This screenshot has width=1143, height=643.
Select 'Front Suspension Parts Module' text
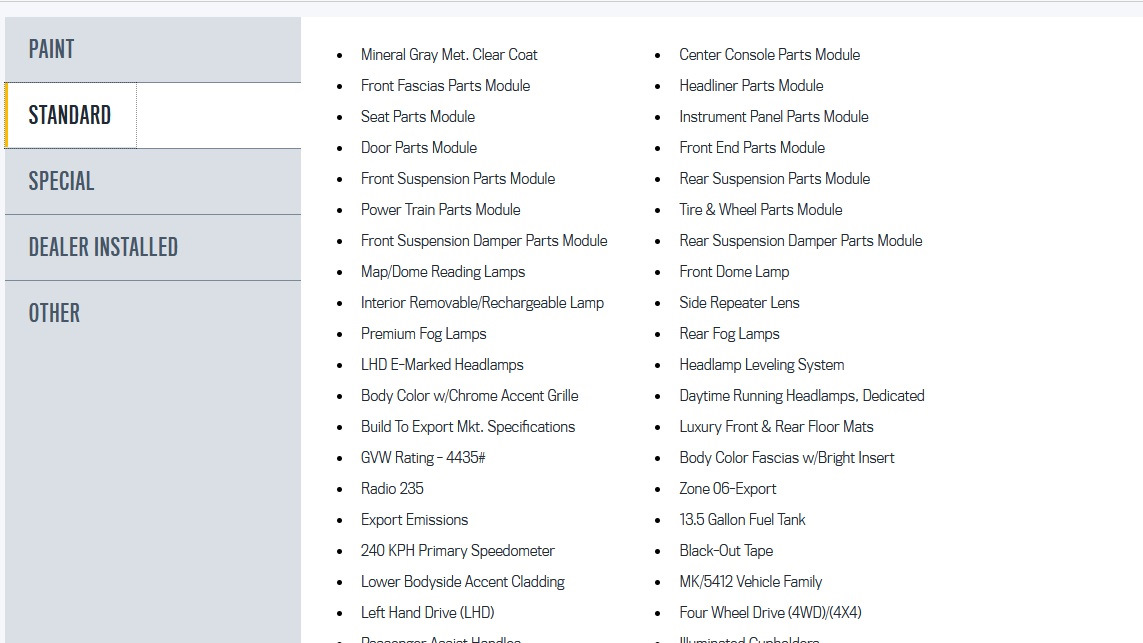[458, 179]
